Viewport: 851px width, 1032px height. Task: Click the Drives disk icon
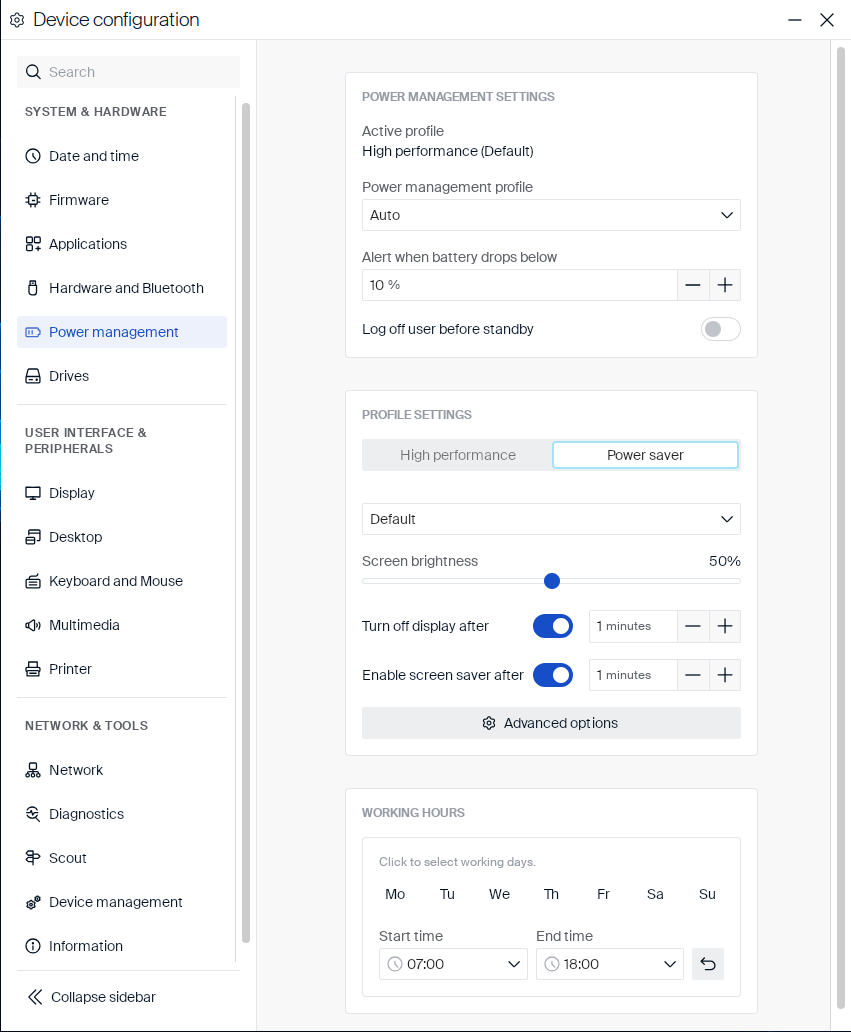click(x=33, y=376)
